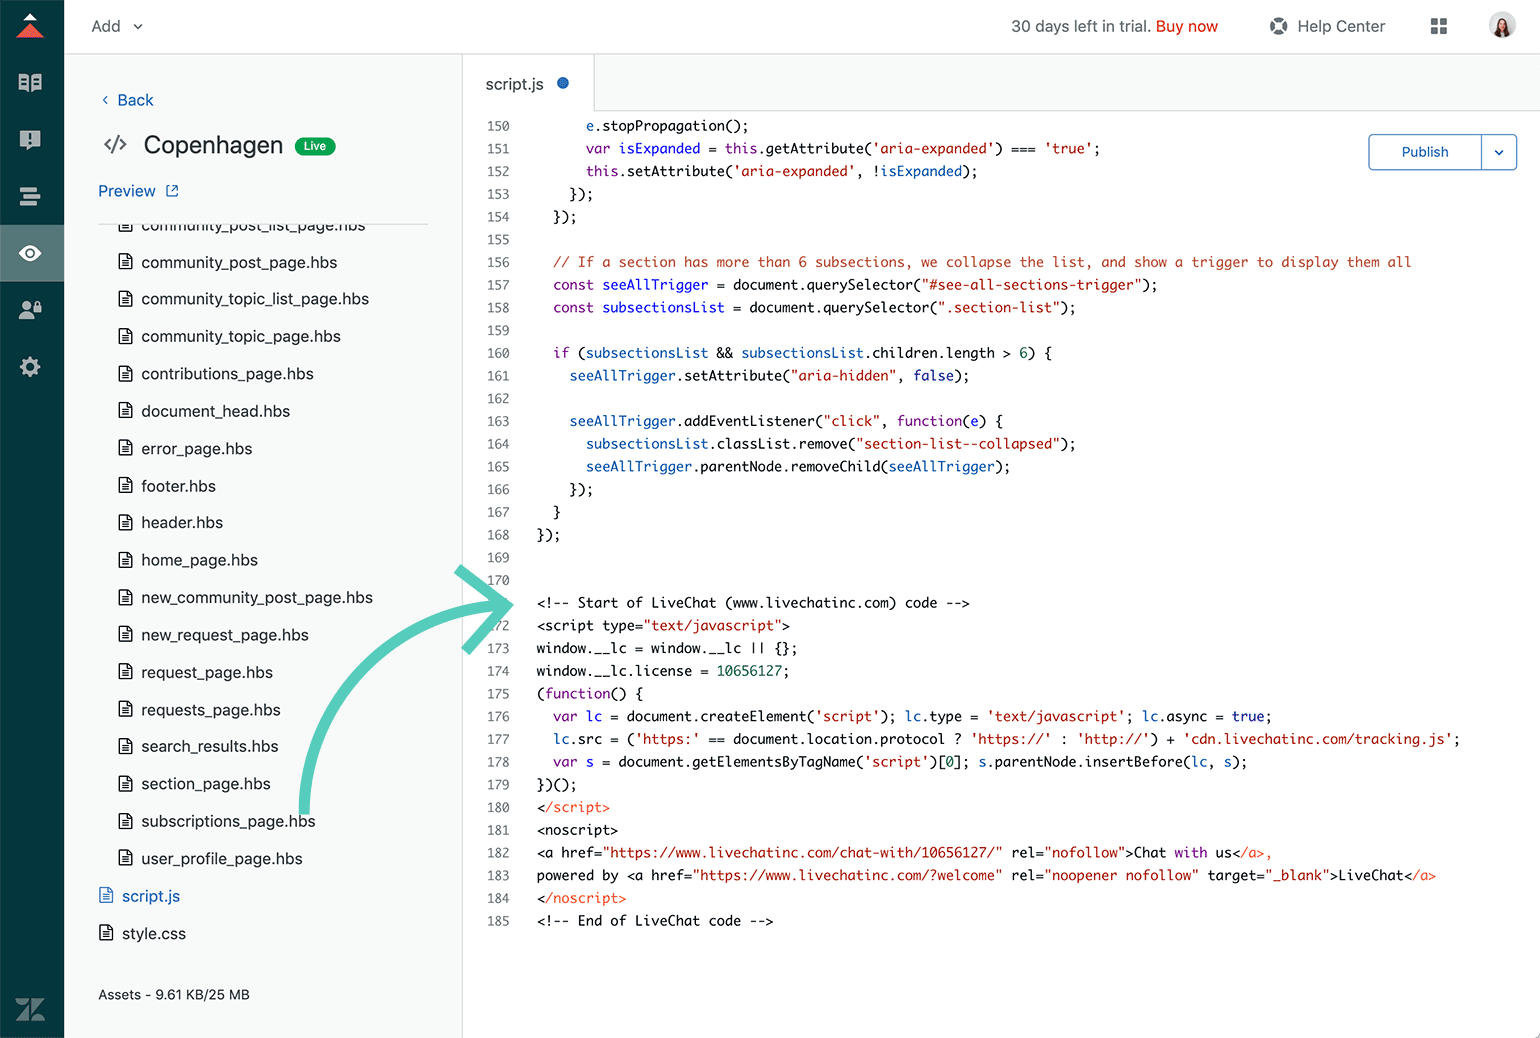Open the arrange content lines icon

pyautogui.click(x=30, y=197)
